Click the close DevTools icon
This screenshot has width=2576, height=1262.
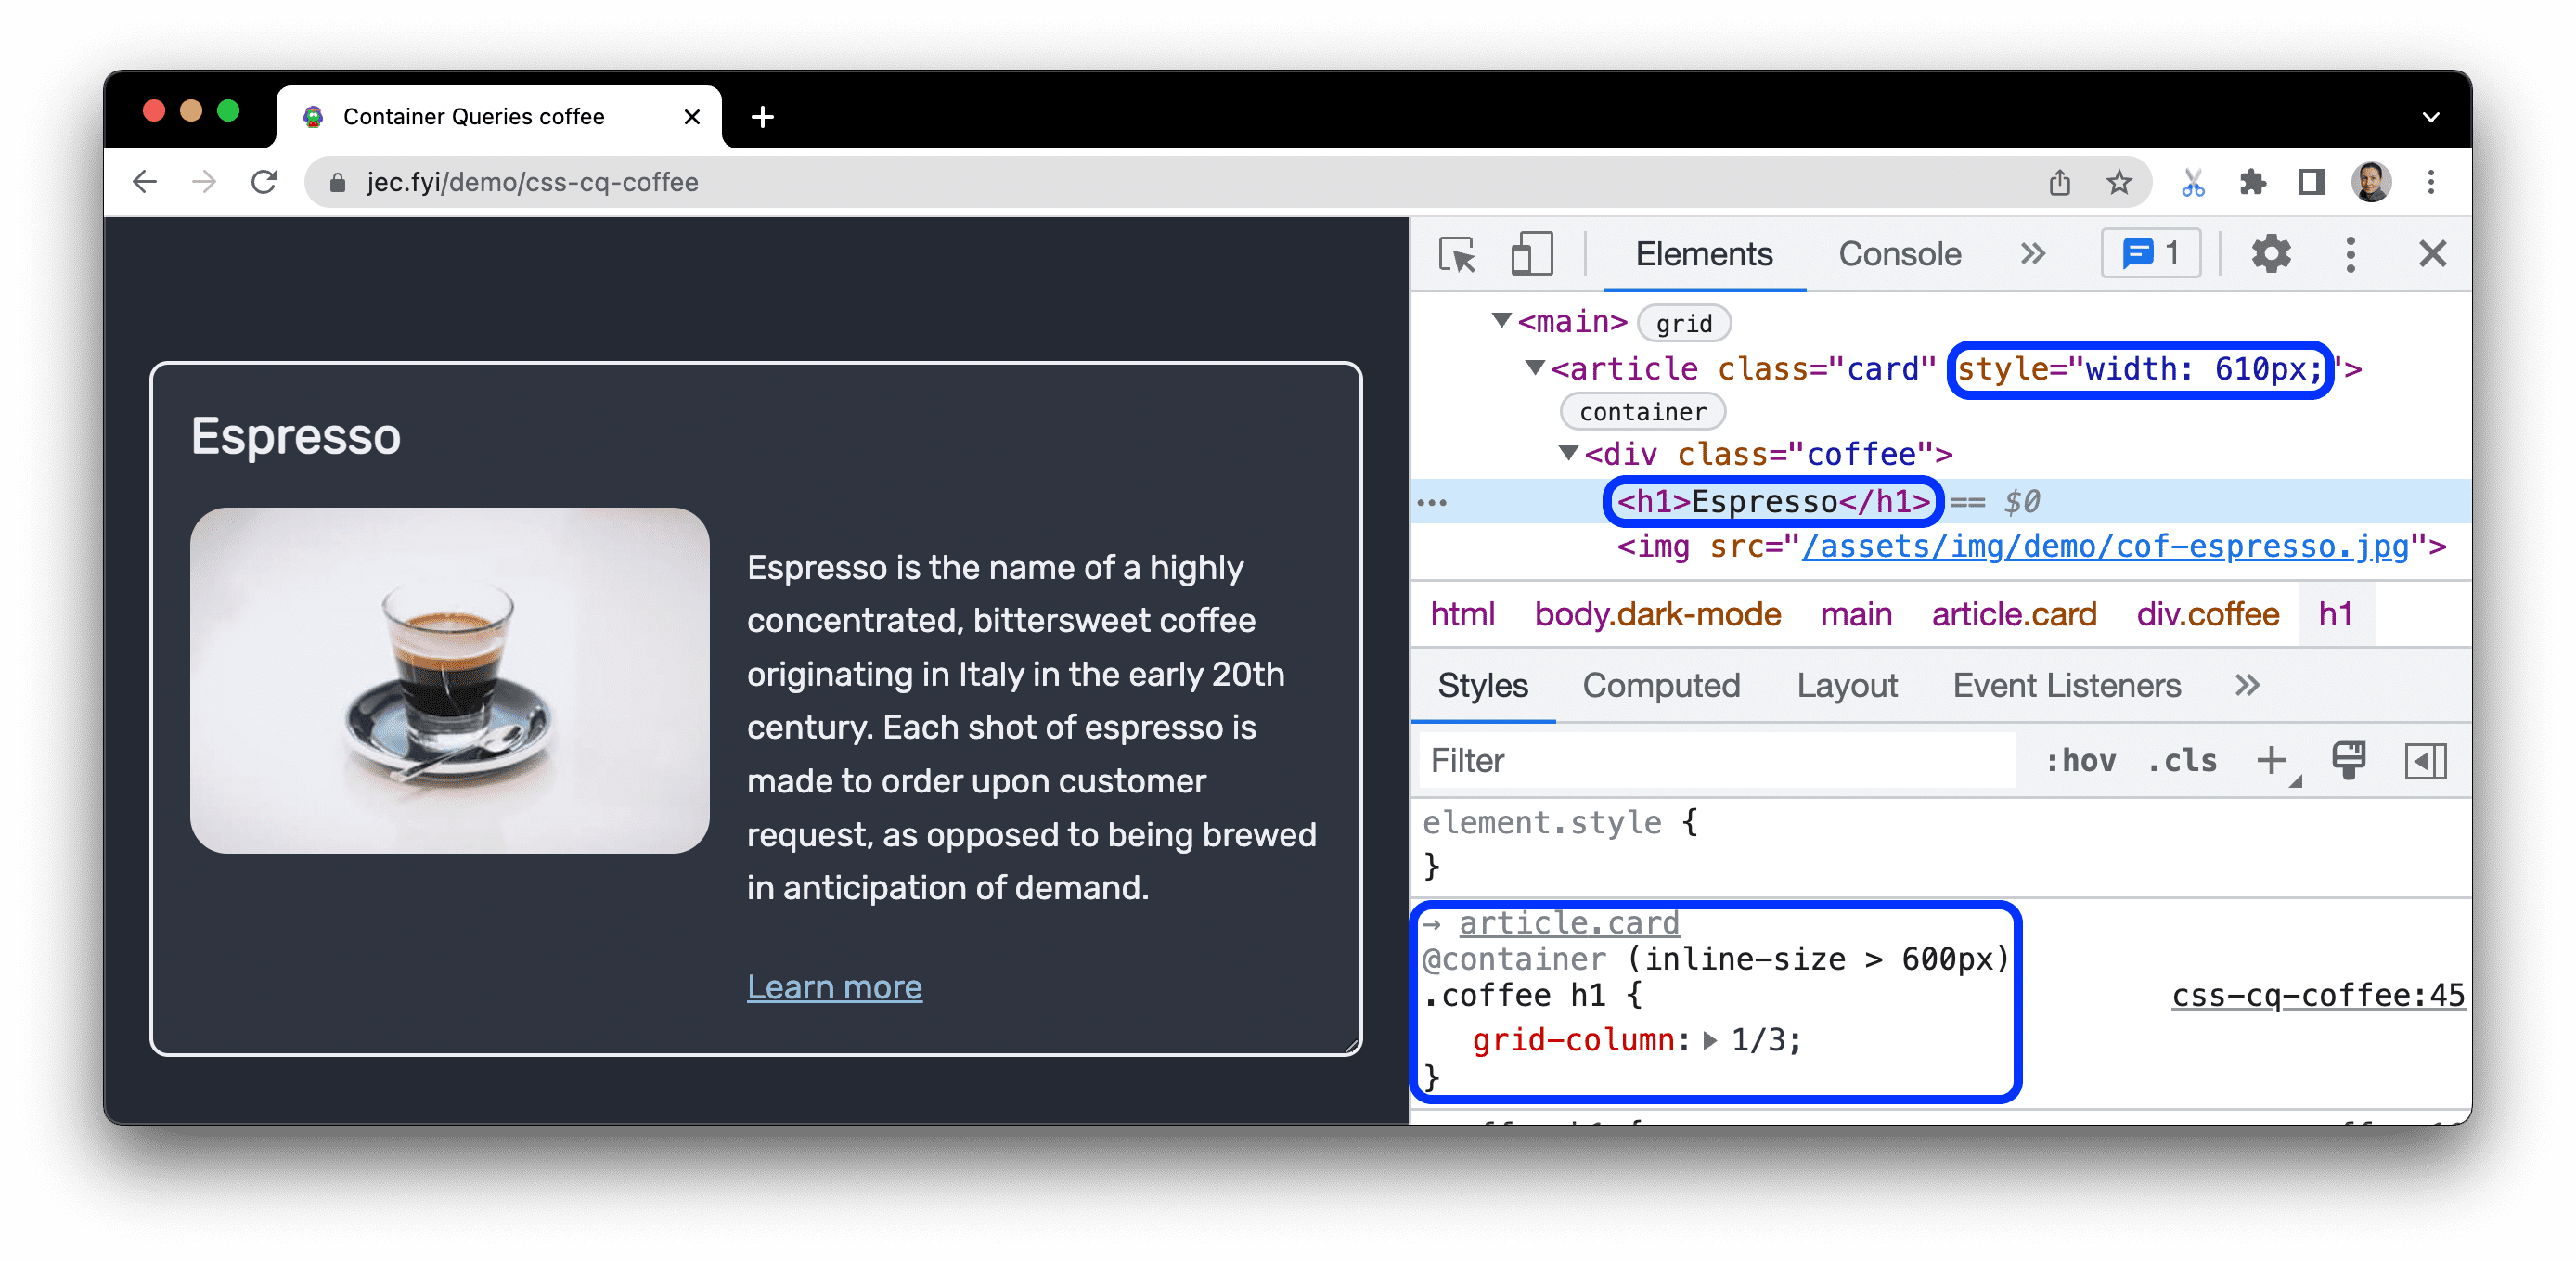tap(2437, 253)
